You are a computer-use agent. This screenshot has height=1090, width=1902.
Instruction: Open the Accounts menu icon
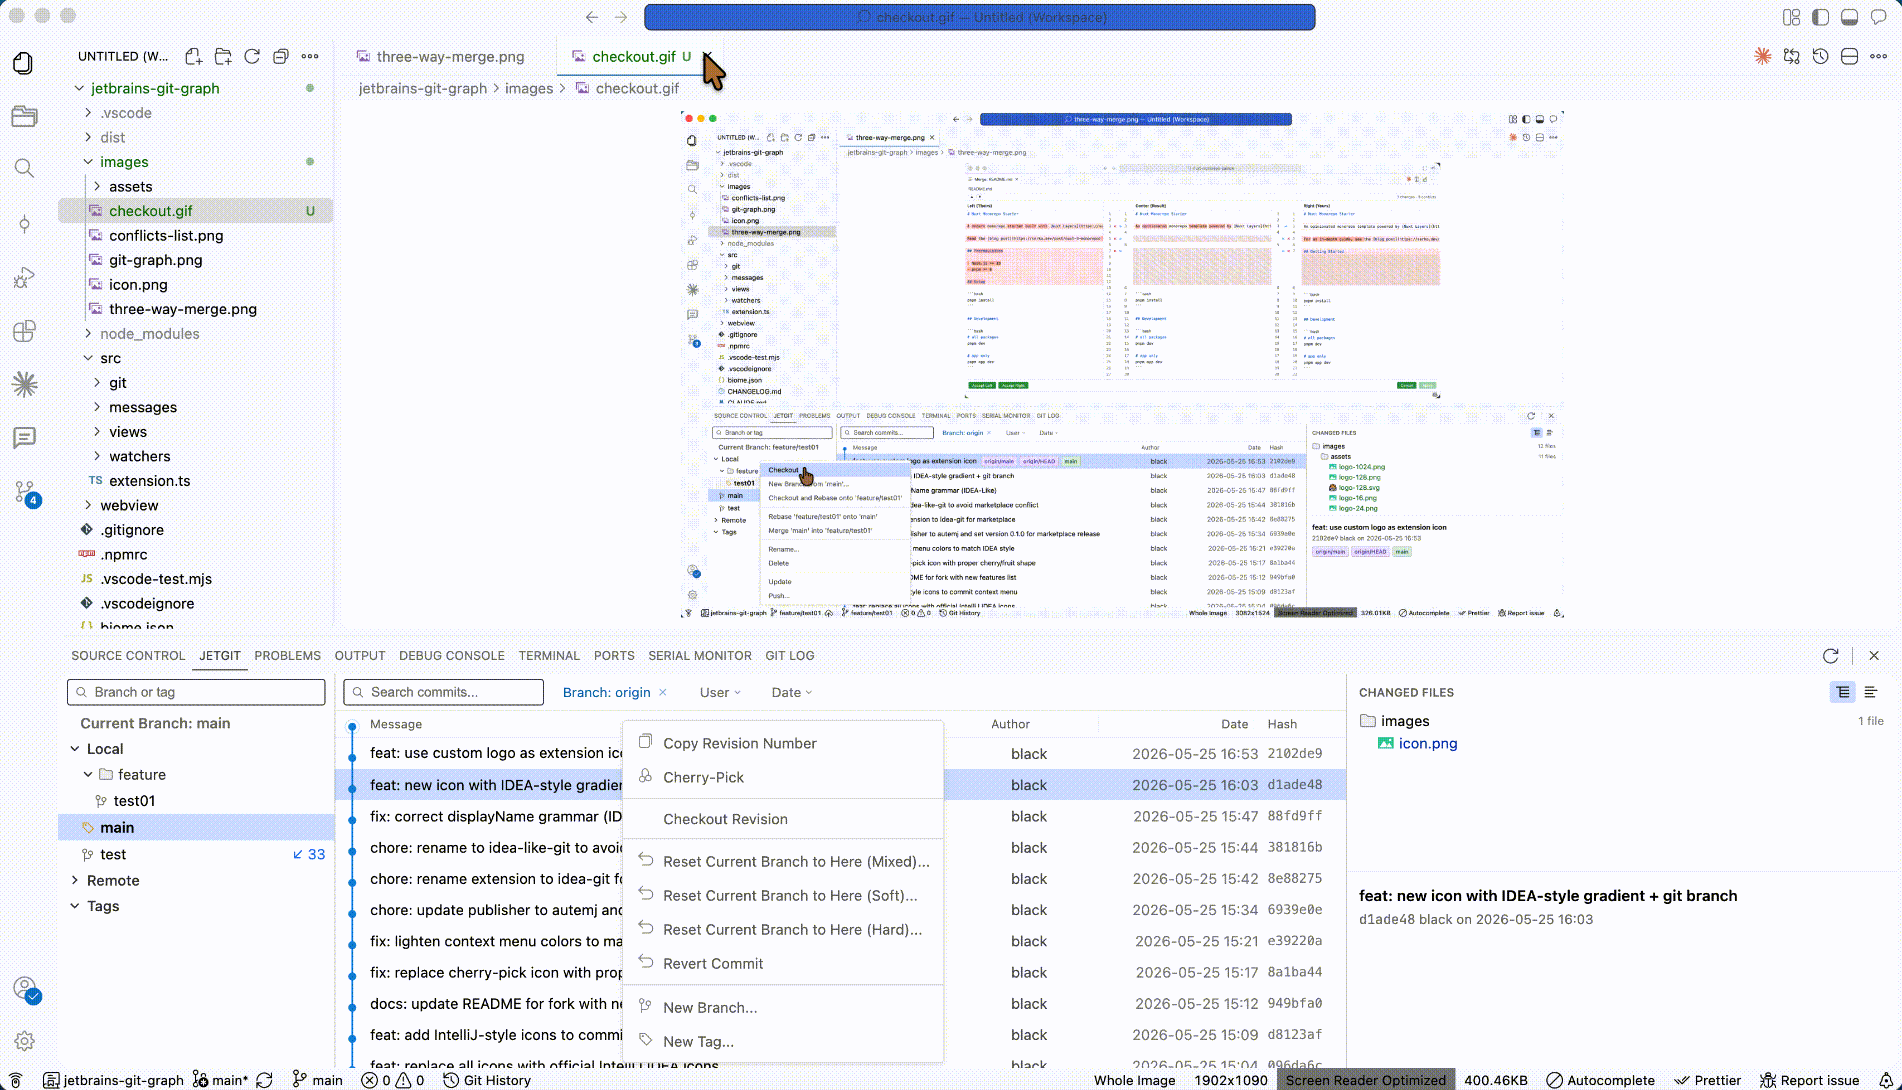tap(26, 990)
